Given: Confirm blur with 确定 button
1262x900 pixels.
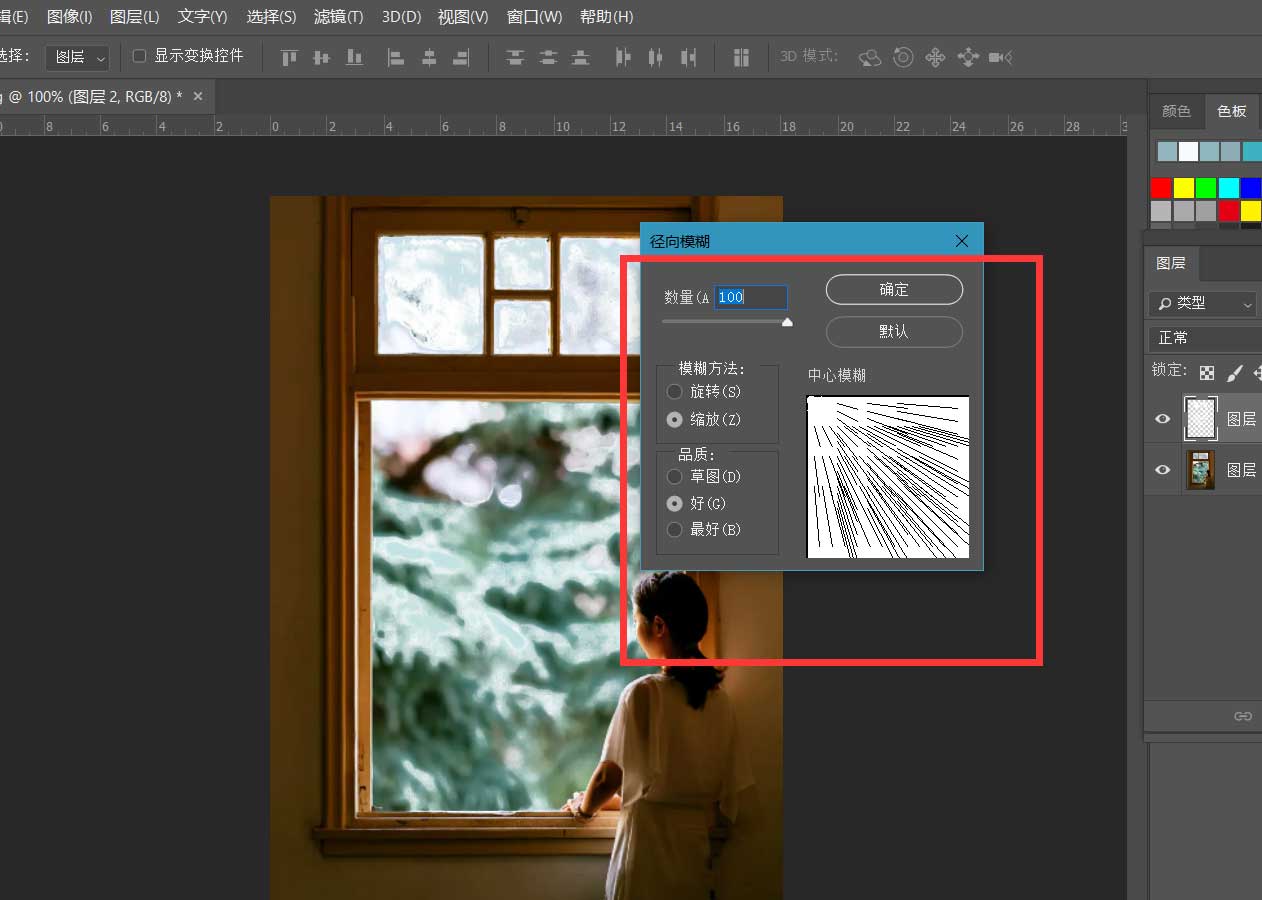Looking at the screenshot, I should (x=894, y=290).
